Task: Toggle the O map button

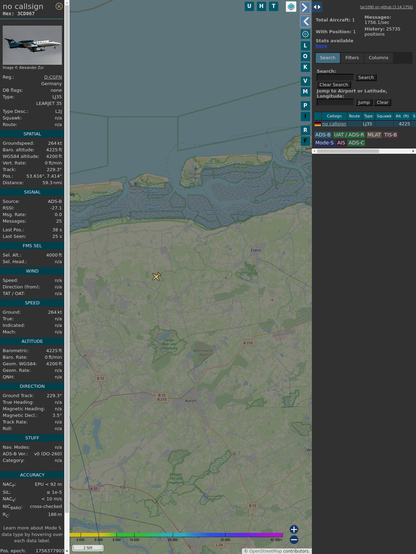Action: 305,56
